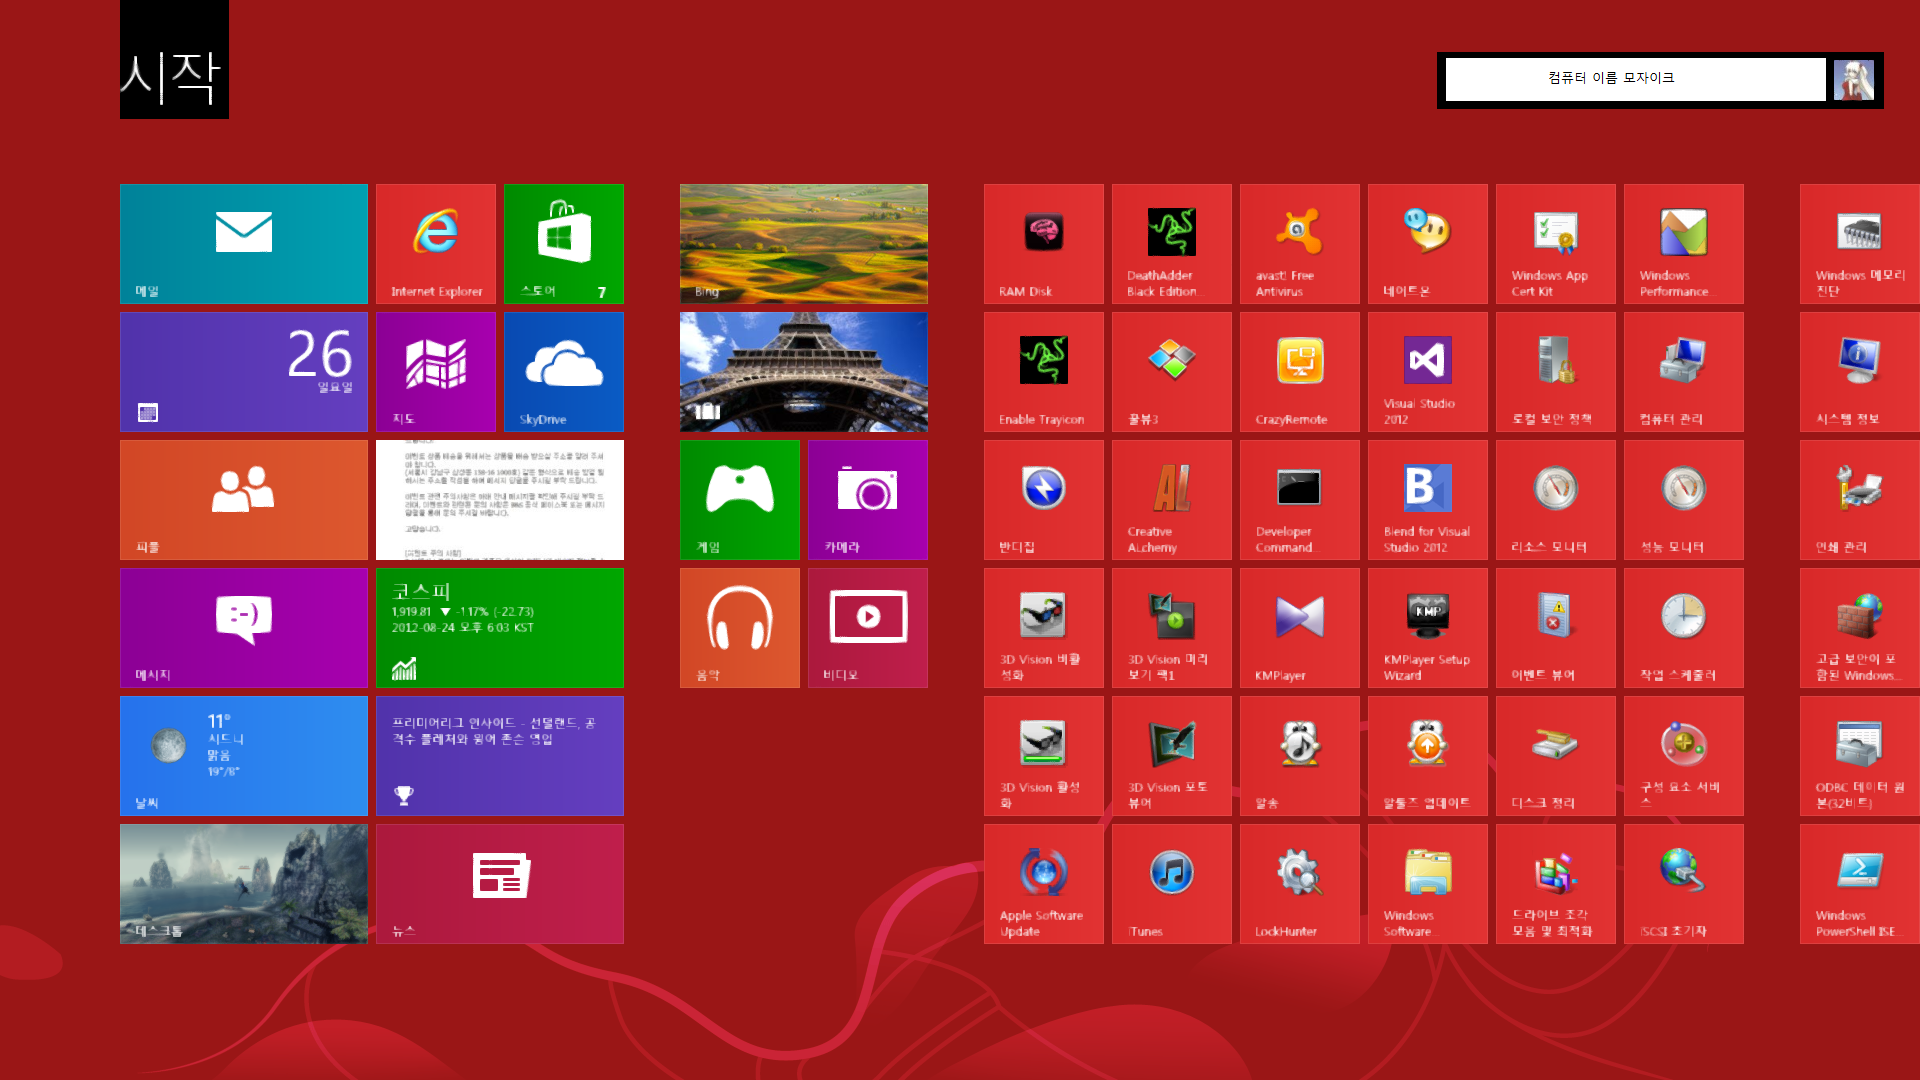The image size is (1920, 1080).
Task: Open the News tile
Action: pos(500,884)
